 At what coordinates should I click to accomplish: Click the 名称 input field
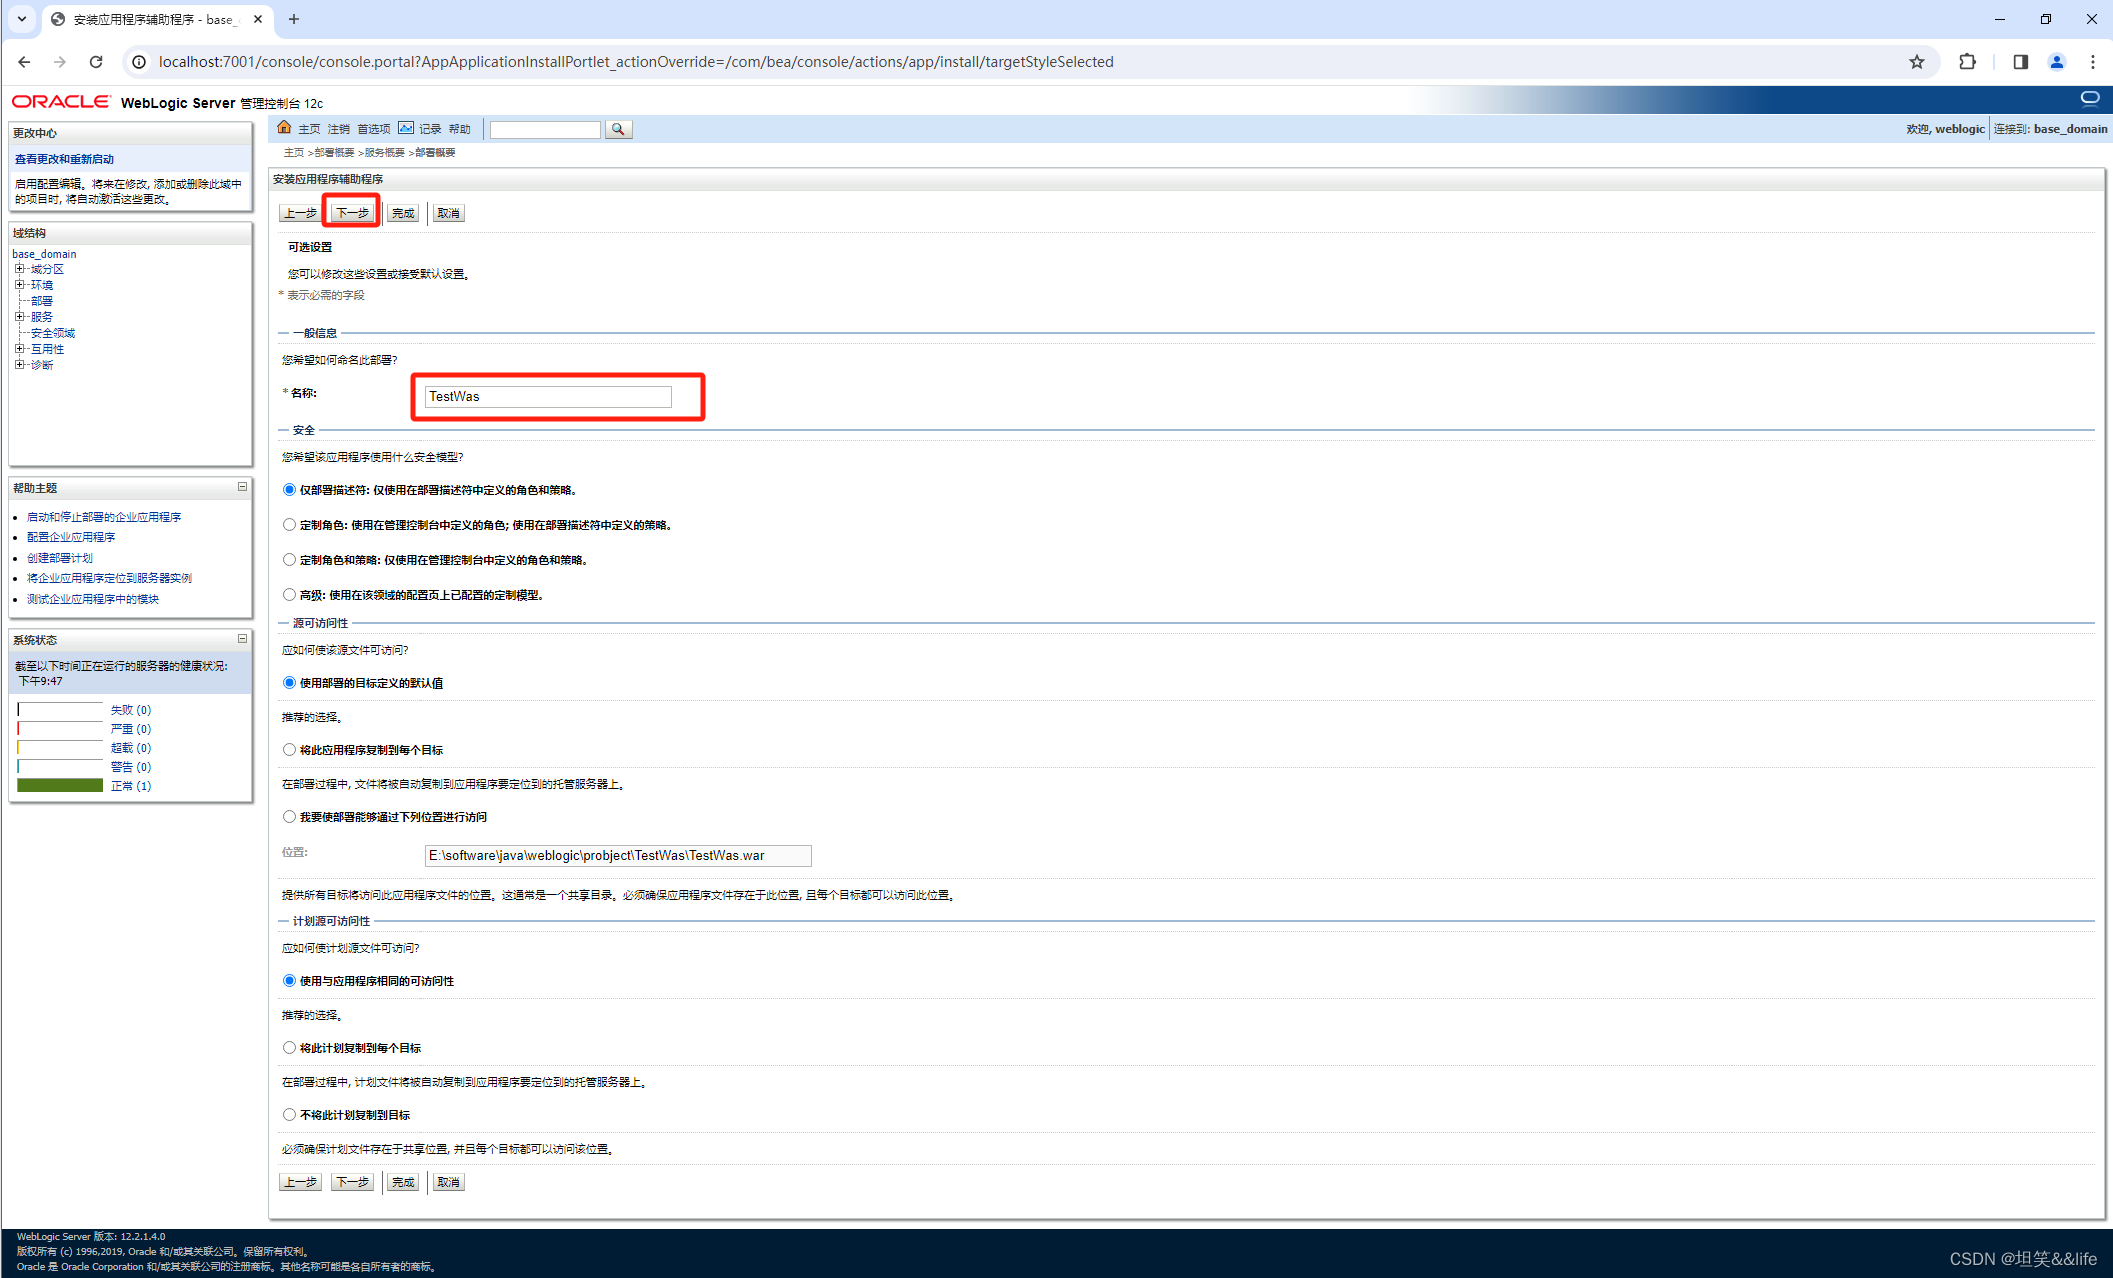tap(548, 397)
